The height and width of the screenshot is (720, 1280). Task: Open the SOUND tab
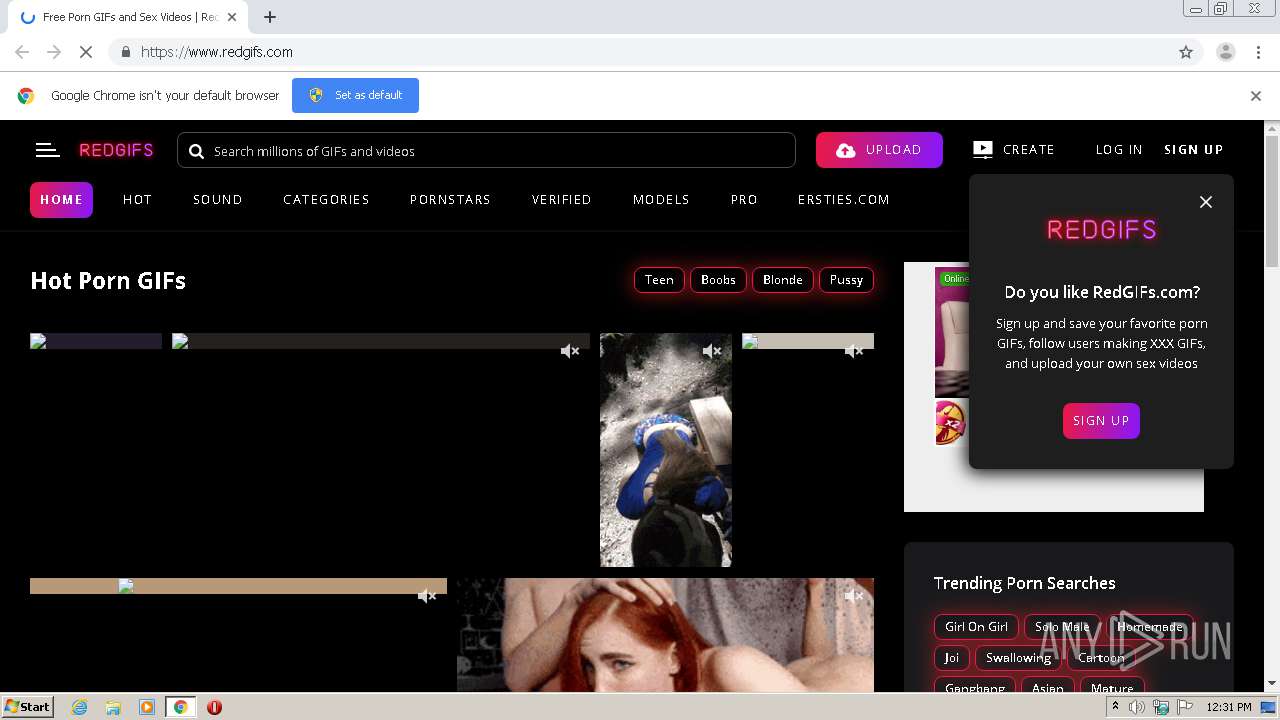click(217, 200)
